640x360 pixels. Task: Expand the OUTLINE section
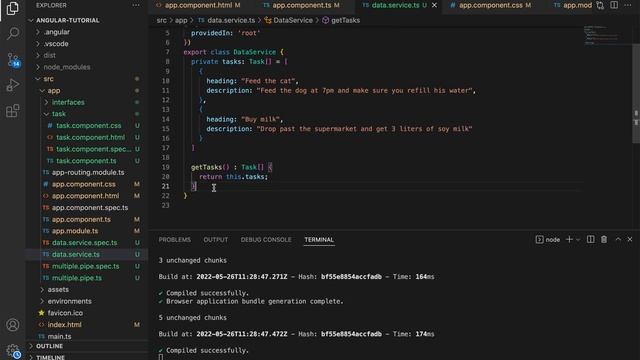[87, 346]
